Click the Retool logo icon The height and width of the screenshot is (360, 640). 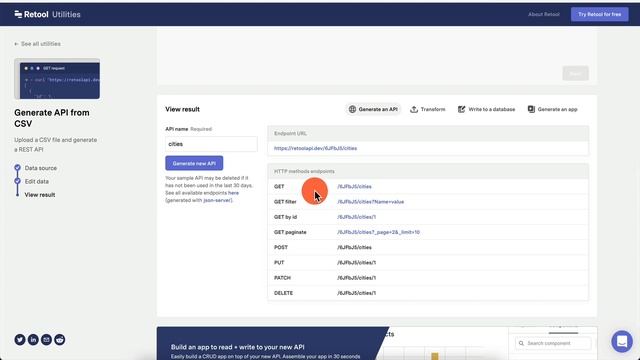coord(18,14)
